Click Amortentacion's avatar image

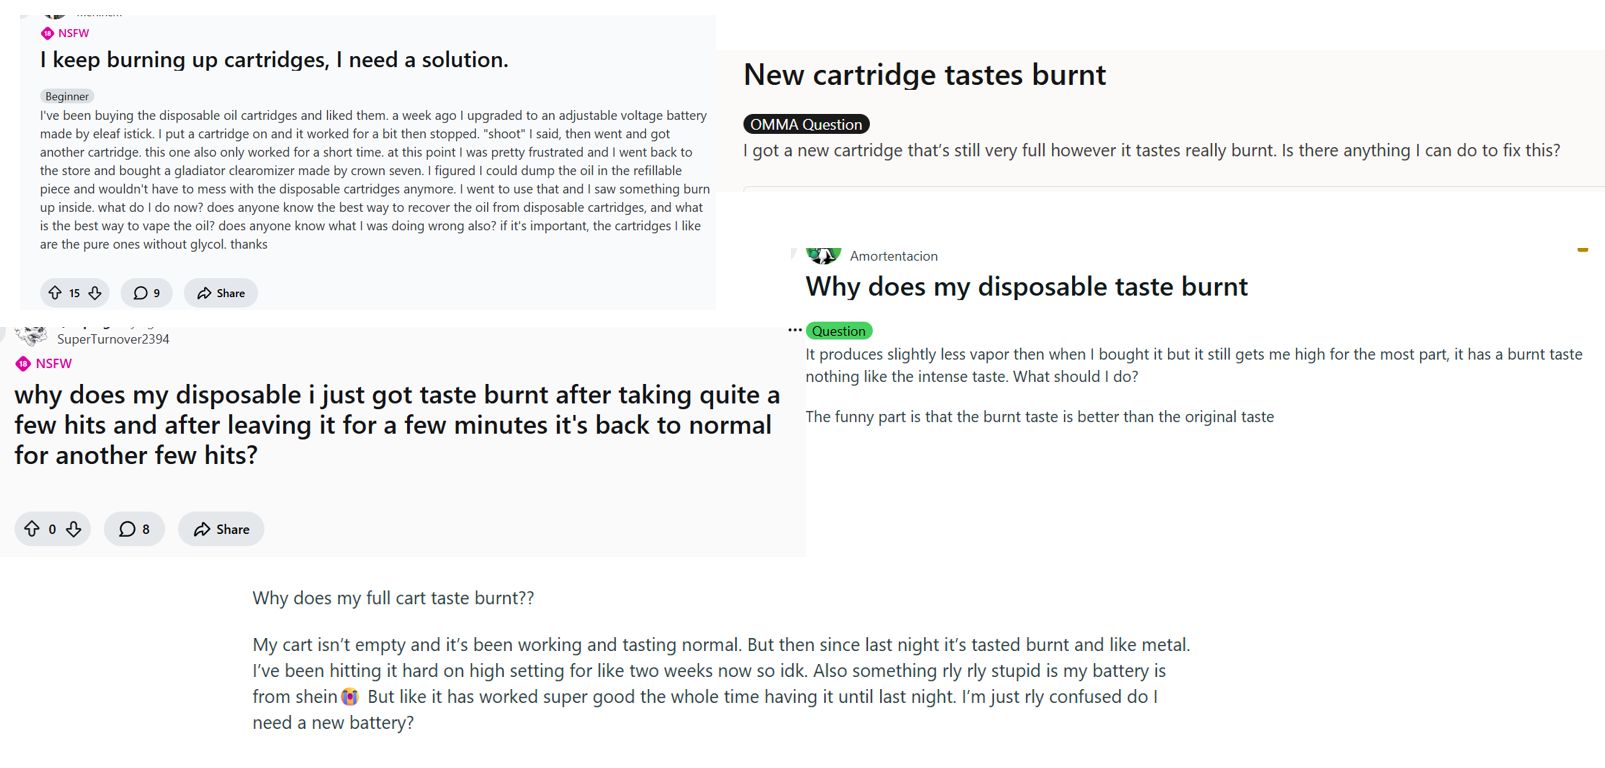[x=823, y=255]
